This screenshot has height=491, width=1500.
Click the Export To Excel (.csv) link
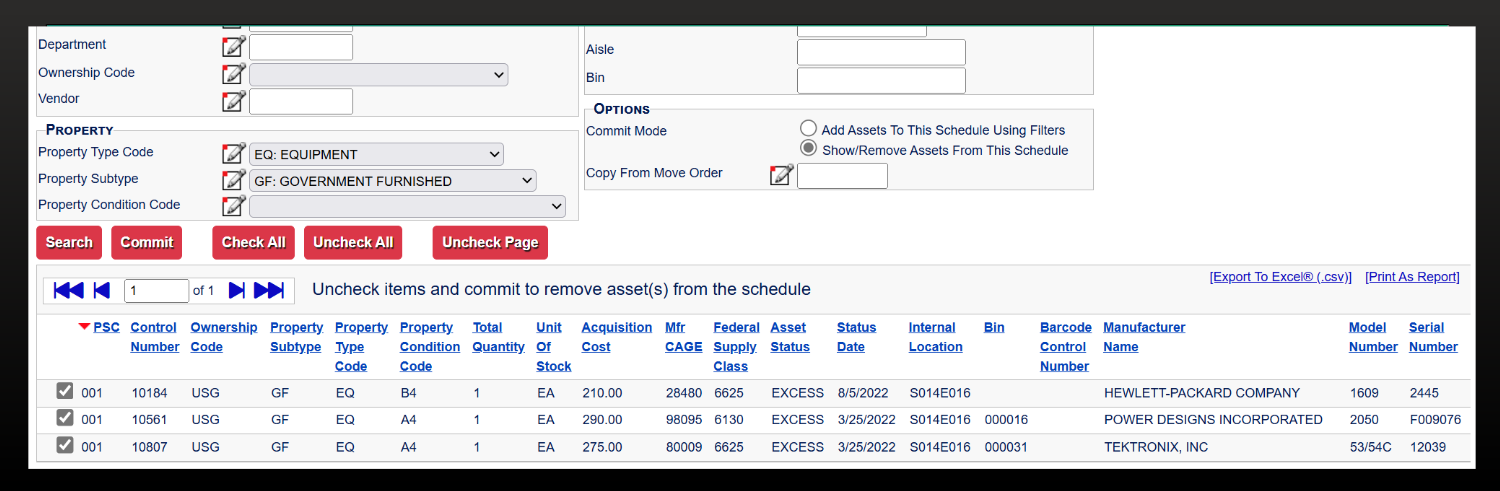tap(1280, 277)
